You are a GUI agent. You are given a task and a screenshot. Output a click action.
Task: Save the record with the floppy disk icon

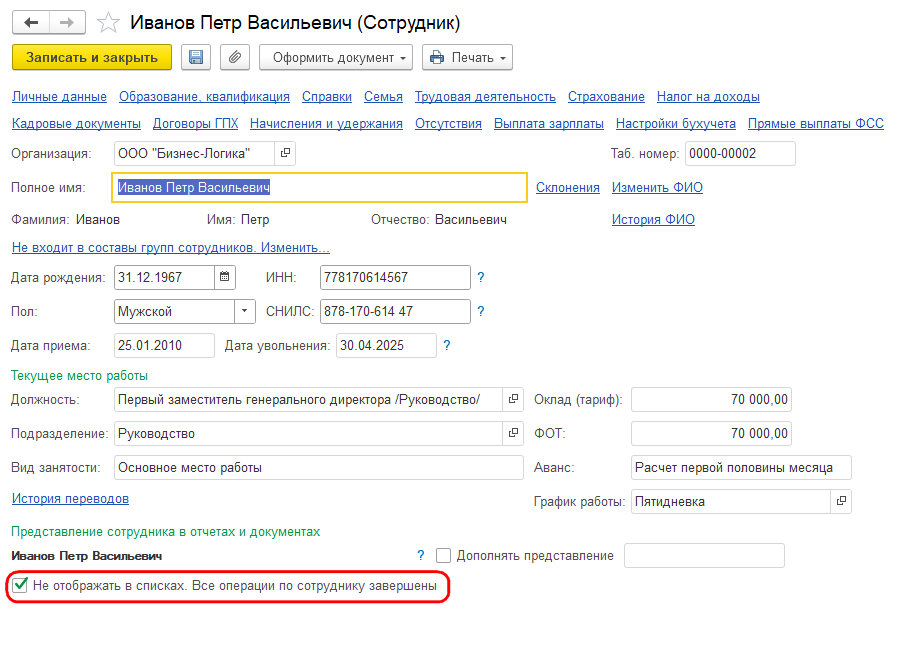coord(196,57)
